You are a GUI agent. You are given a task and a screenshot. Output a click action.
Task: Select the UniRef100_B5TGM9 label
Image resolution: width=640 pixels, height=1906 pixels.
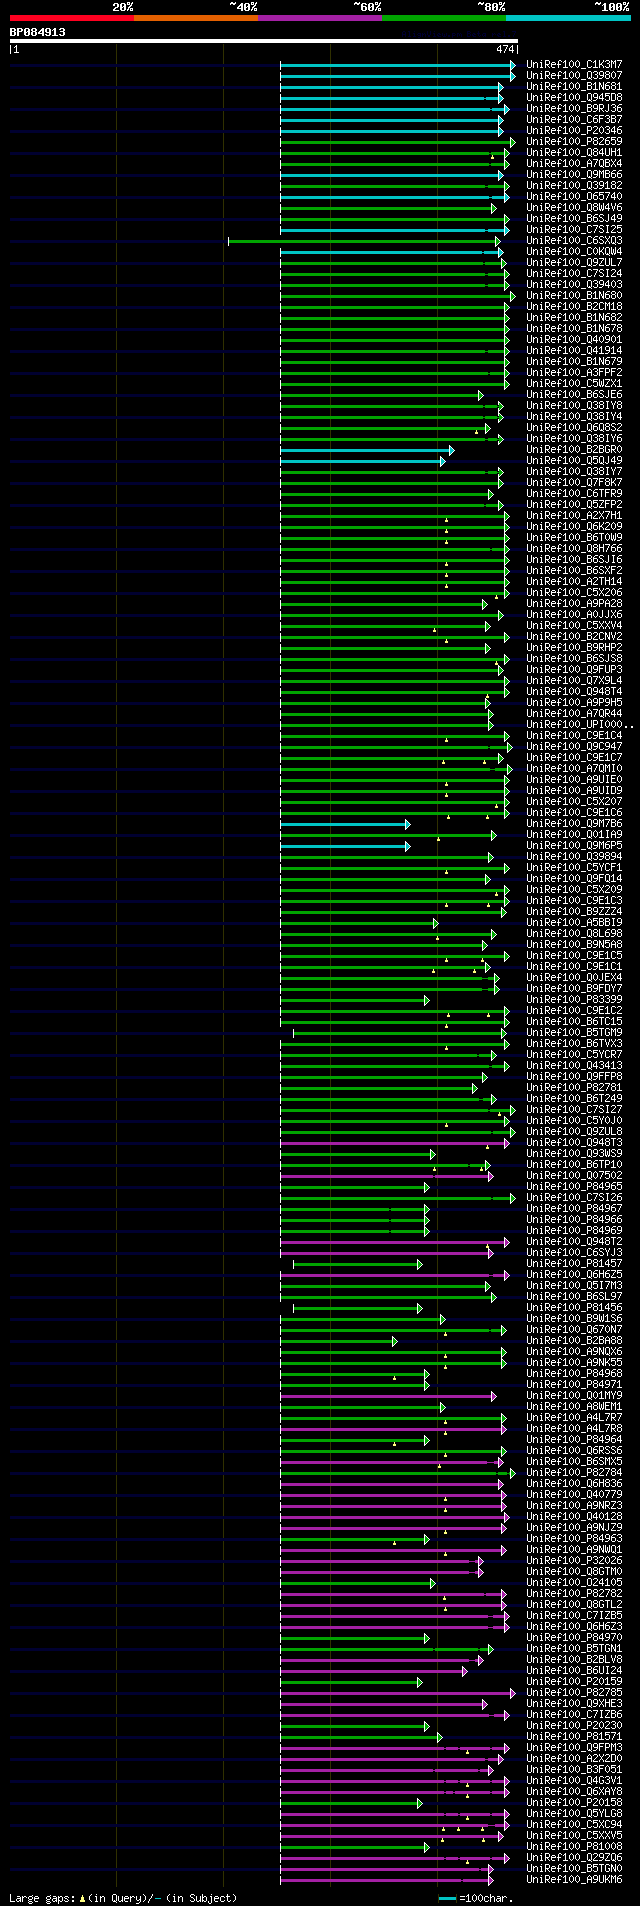point(574,1032)
